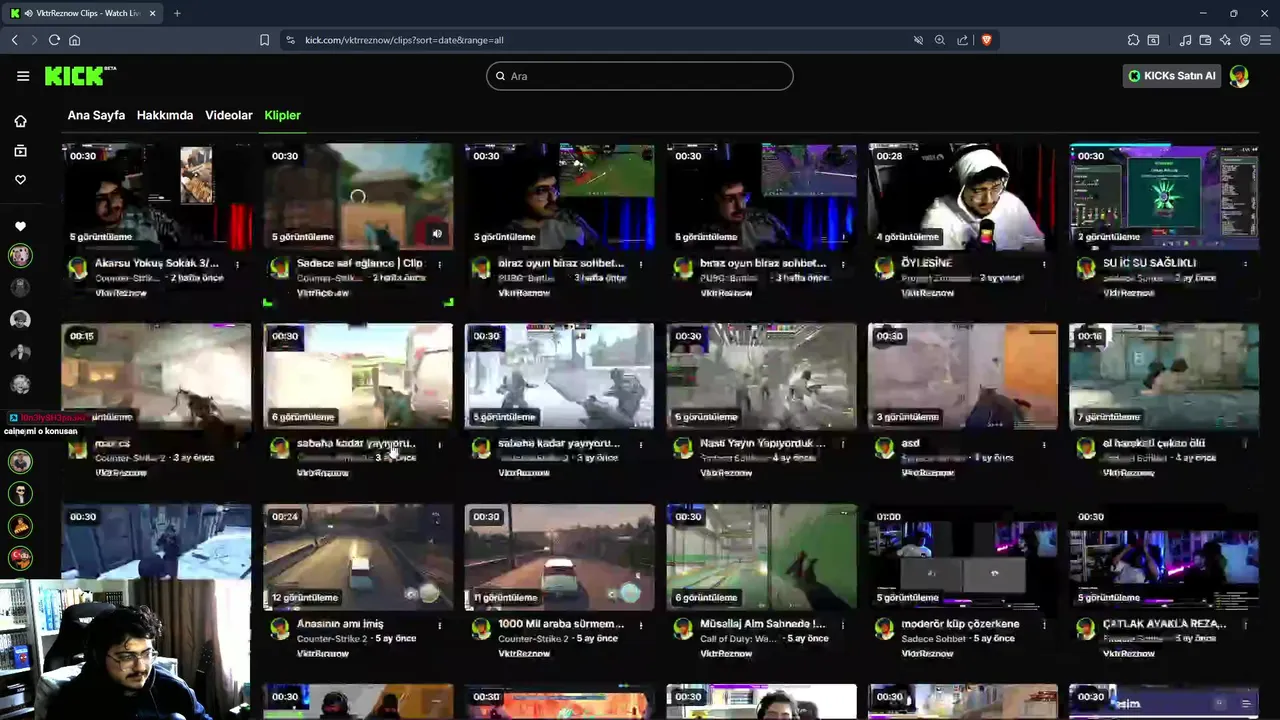Click the share icon in address bar
The height and width of the screenshot is (720, 1280).
click(x=962, y=40)
